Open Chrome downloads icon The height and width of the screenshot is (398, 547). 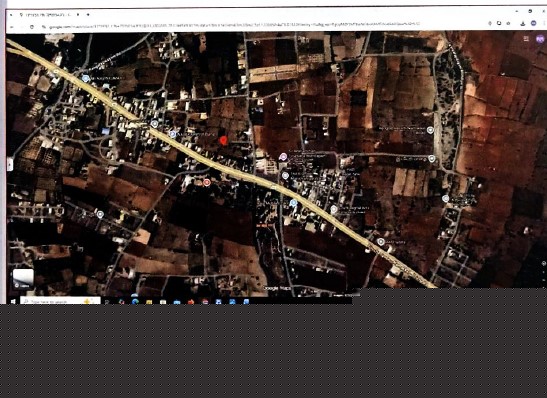(523, 23)
